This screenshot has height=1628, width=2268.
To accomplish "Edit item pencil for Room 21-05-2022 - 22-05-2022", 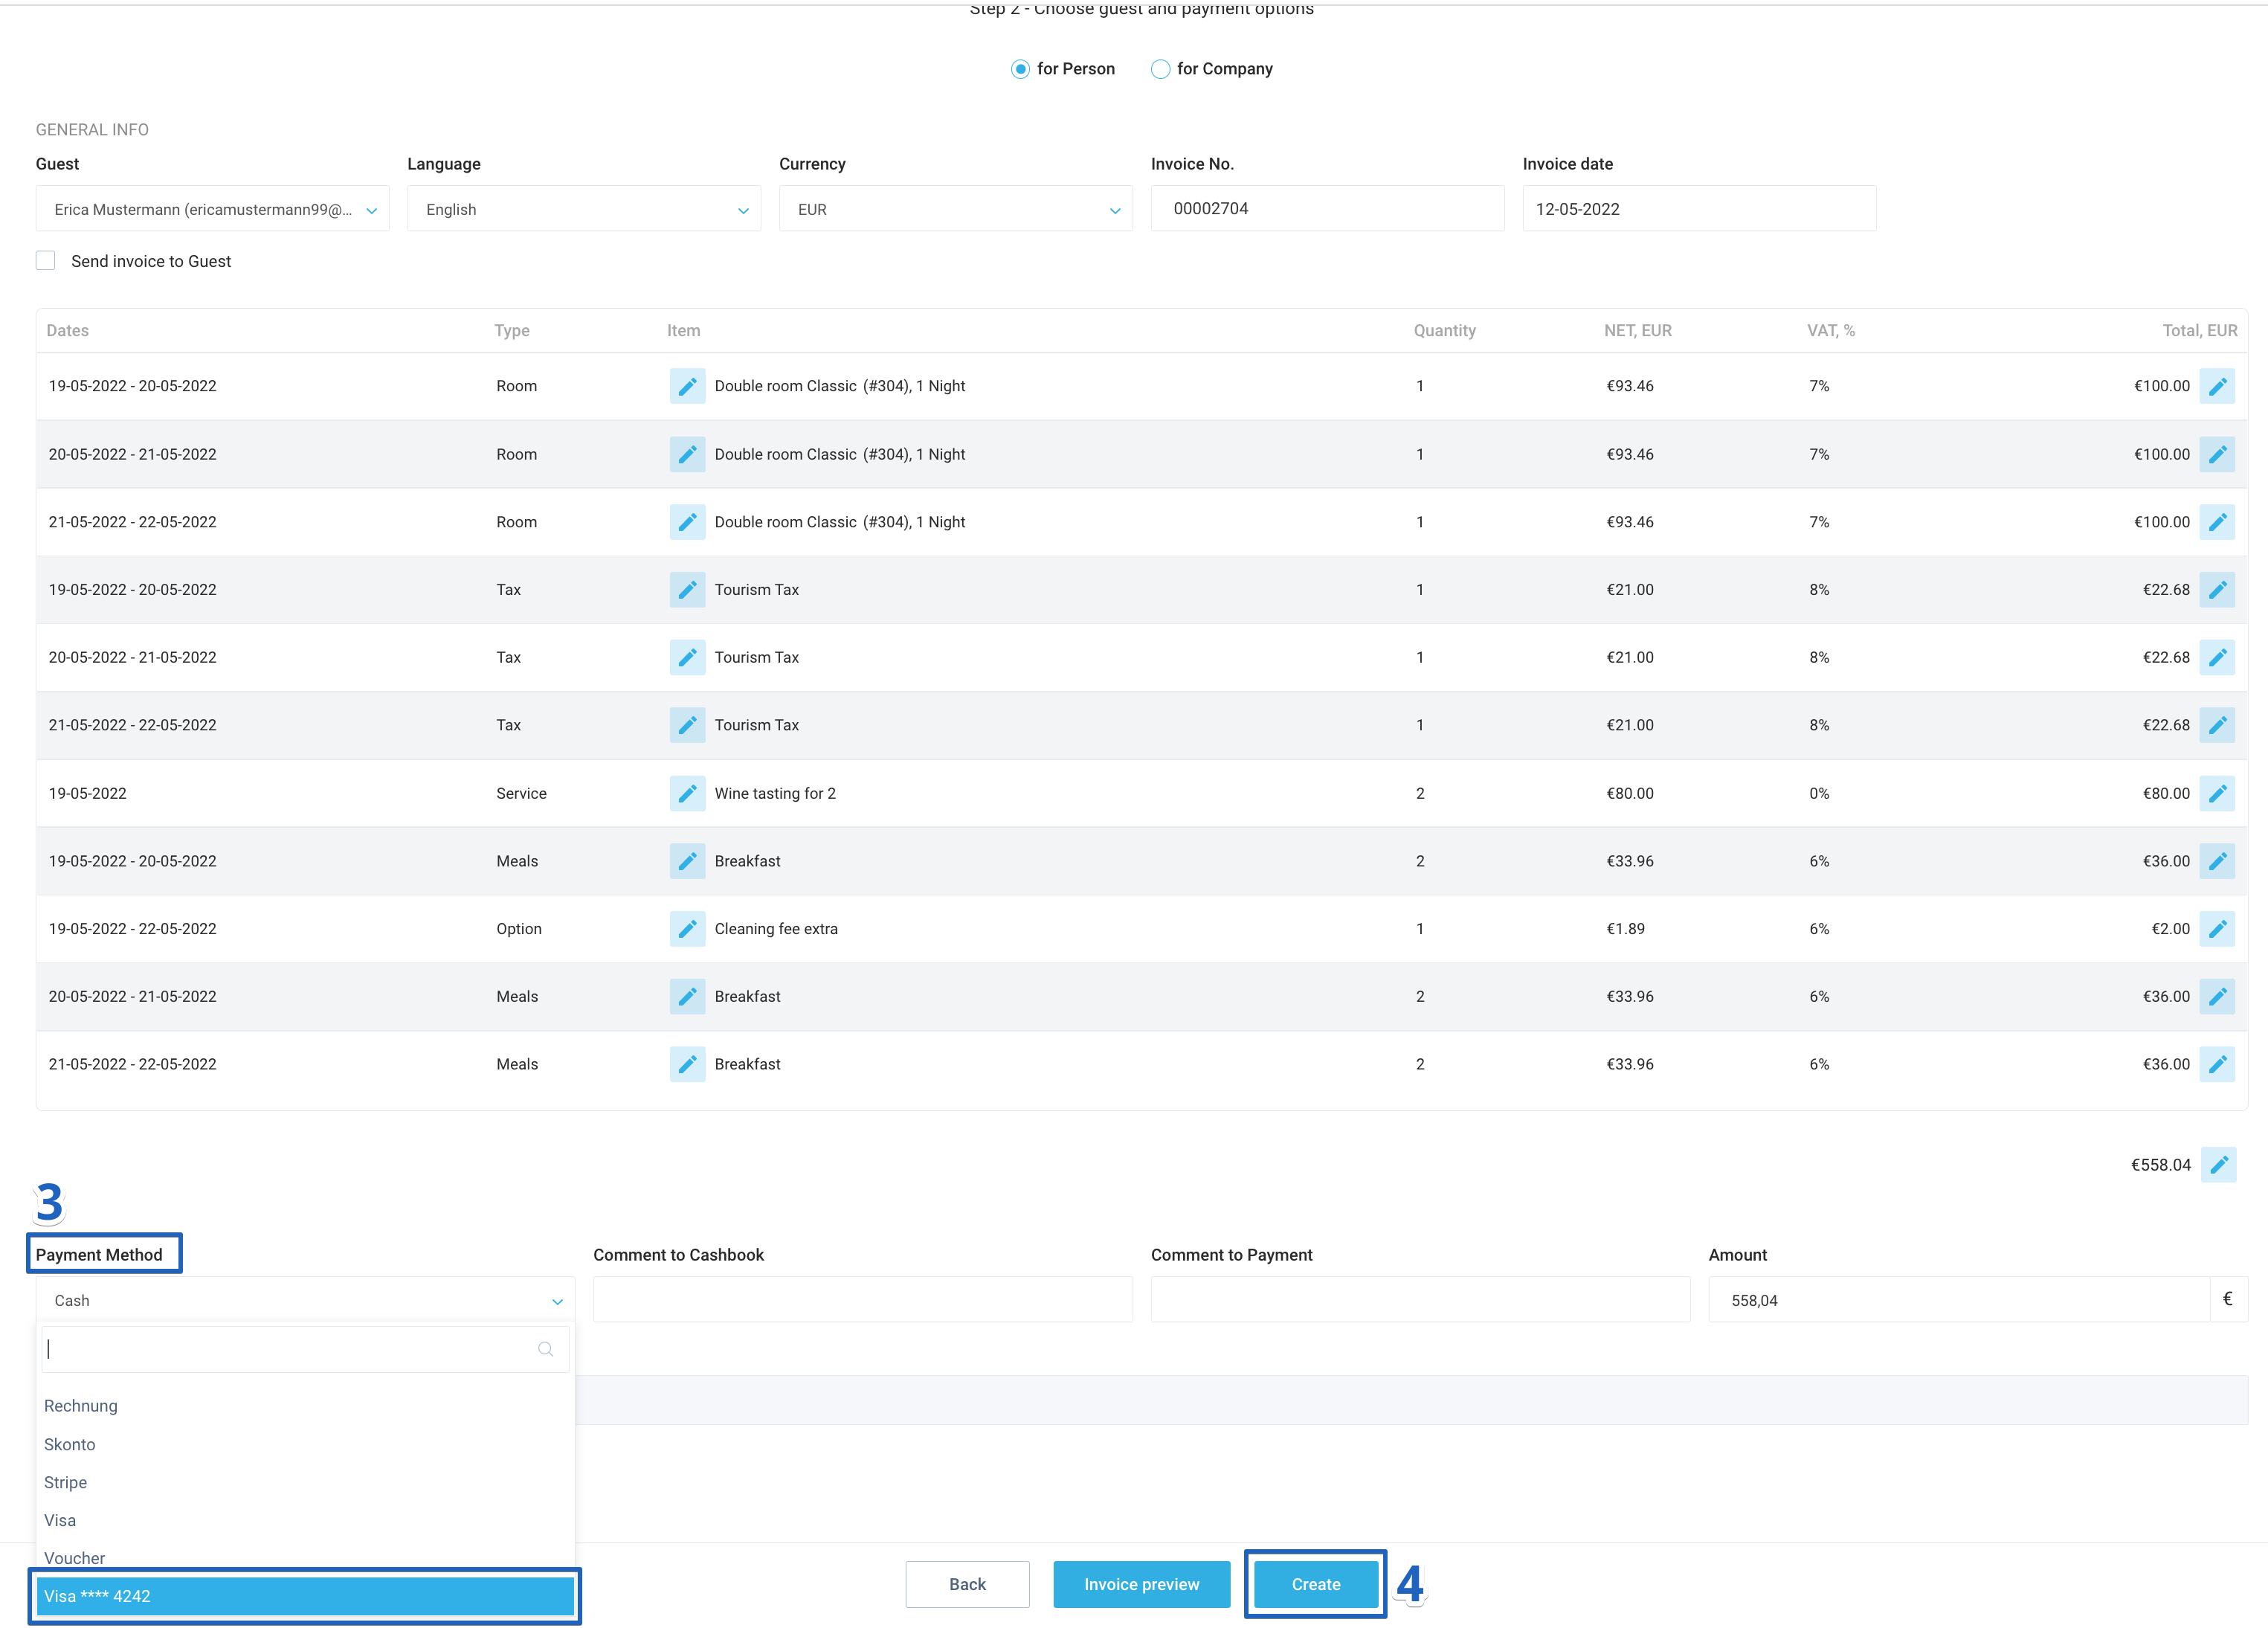I will click(687, 522).
